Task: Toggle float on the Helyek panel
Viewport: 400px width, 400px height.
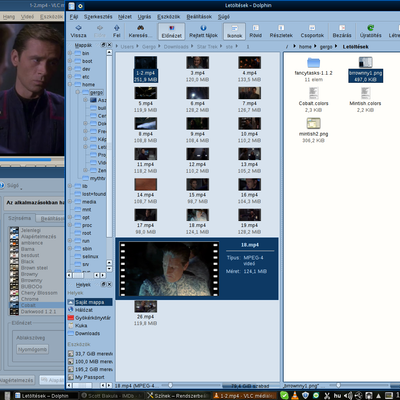Action: pyautogui.click(x=103, y=284)
